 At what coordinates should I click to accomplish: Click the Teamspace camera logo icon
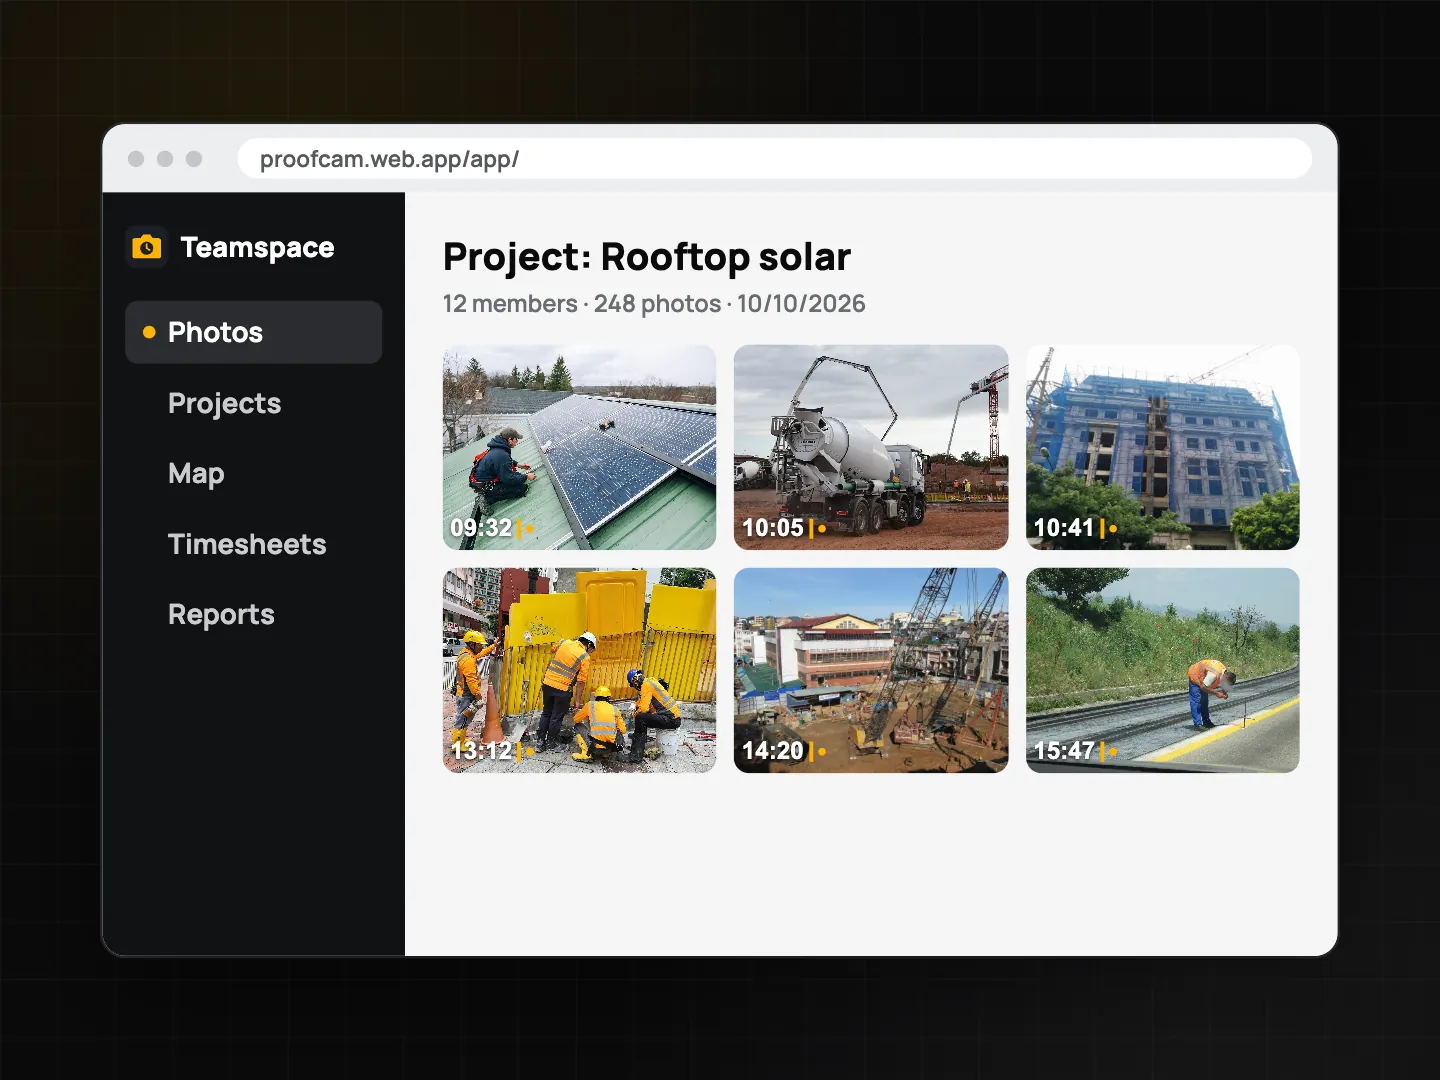147,247
